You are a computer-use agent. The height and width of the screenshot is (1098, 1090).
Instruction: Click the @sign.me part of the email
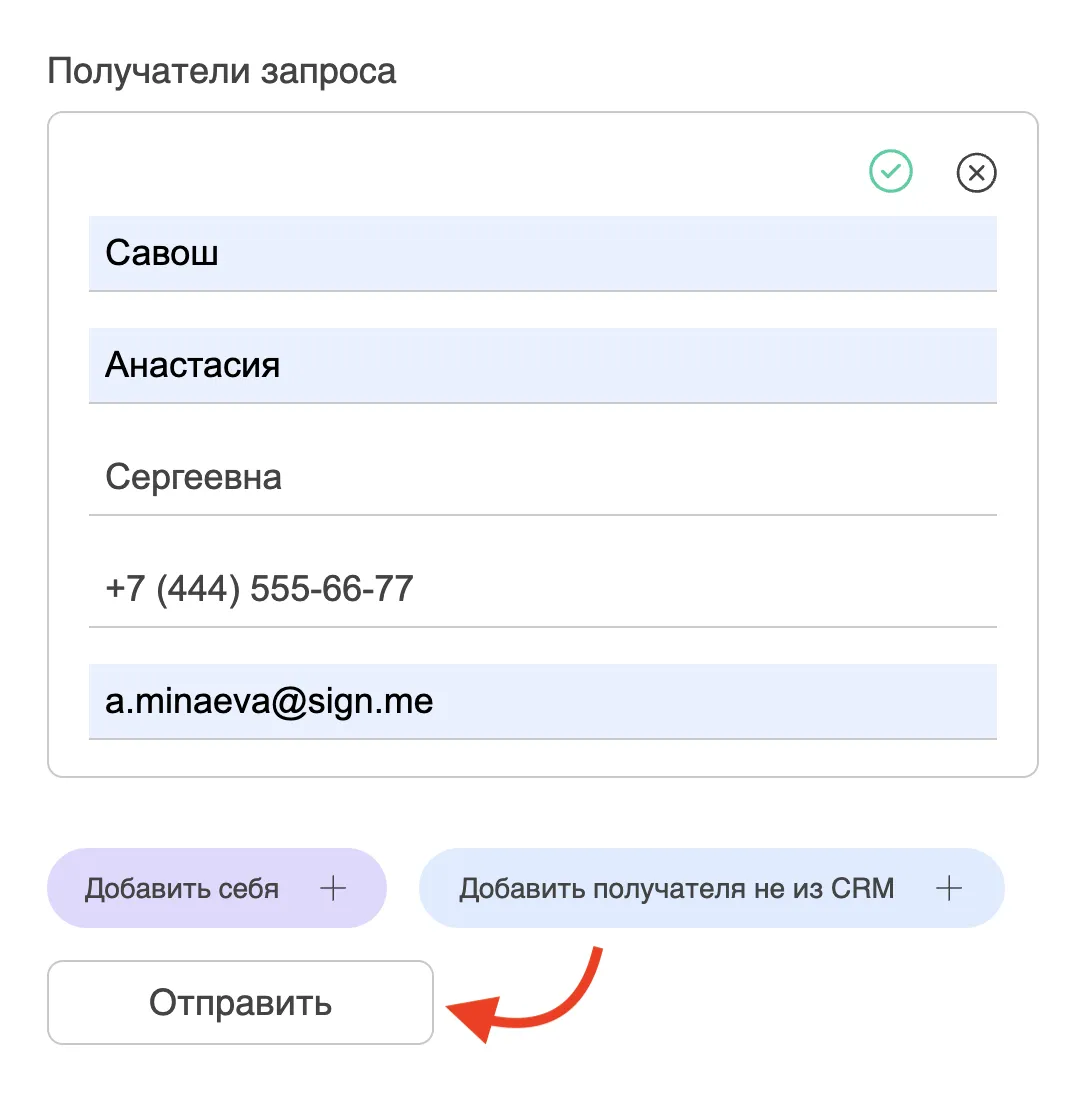tap(352, 702)
